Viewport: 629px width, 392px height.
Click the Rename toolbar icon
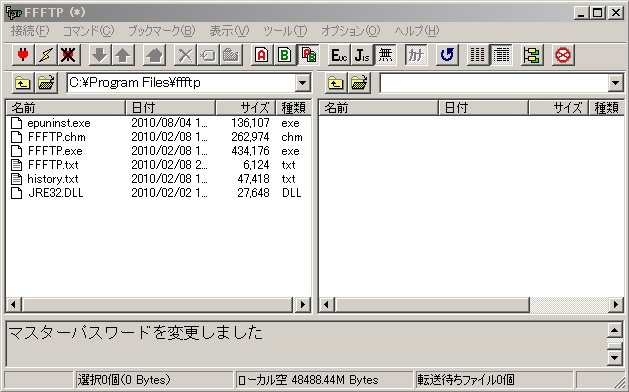[208, 55]
